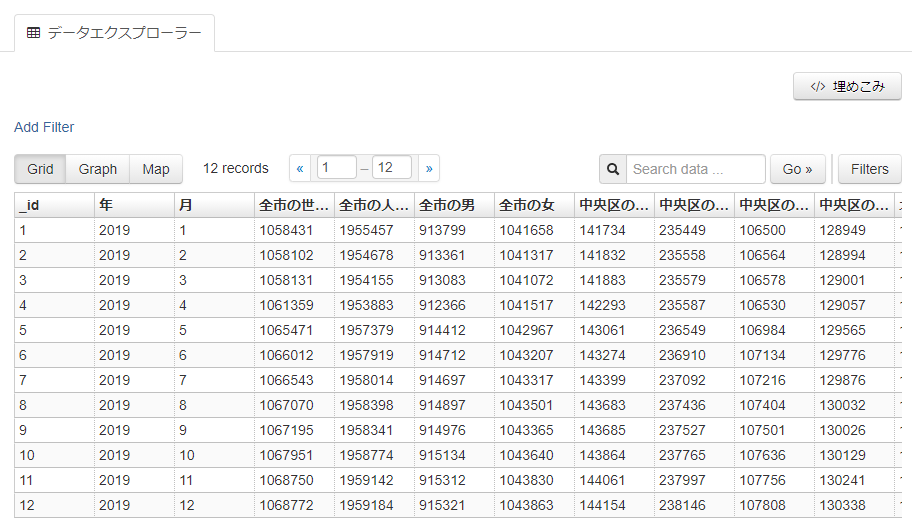
Task: Open the Filters panel button
Action: pyautogui.click(x=870, y=169)
